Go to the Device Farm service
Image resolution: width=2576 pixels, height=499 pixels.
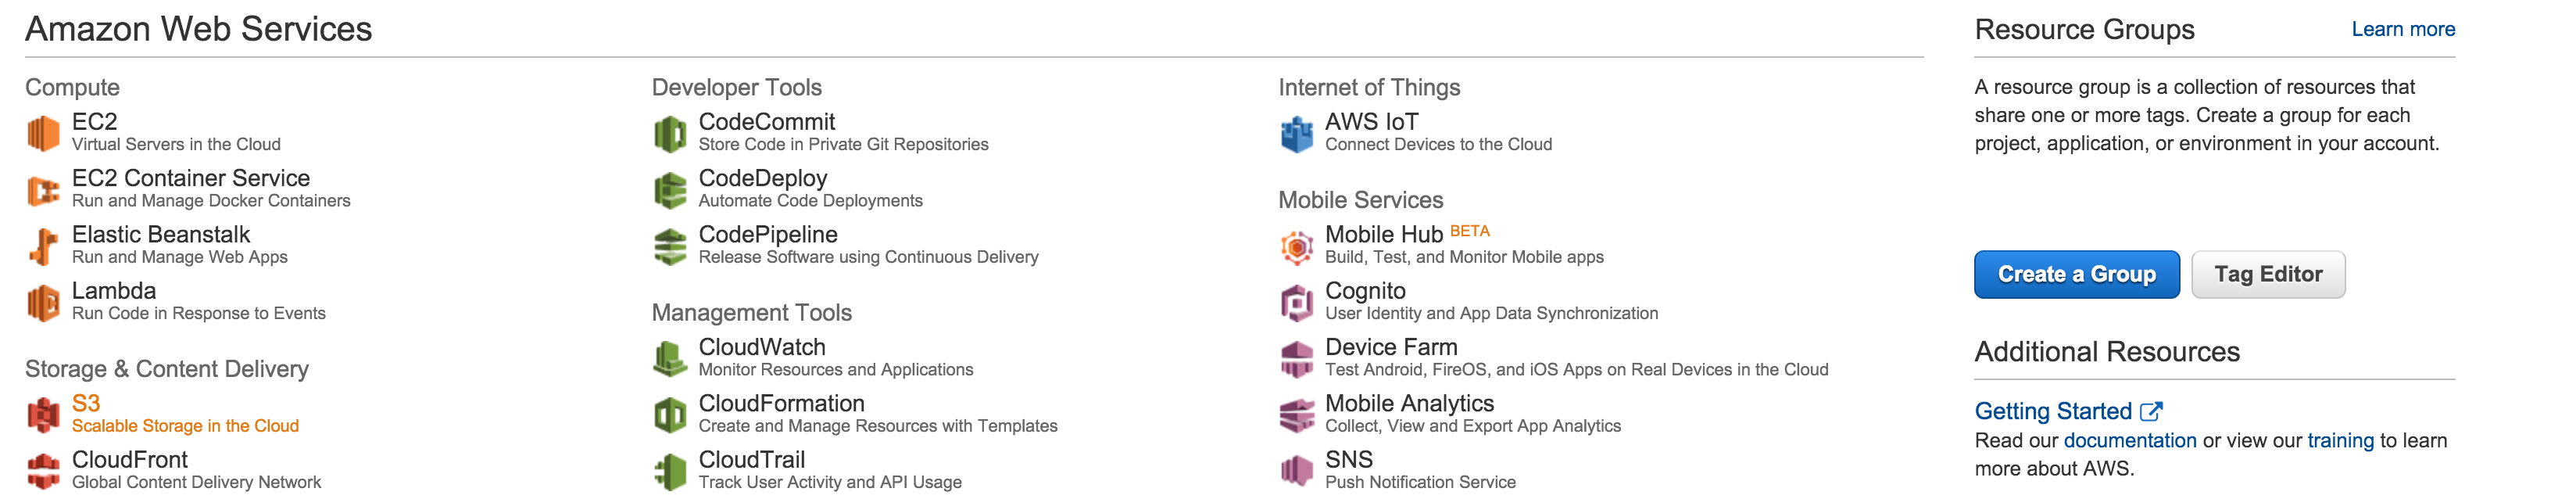(1390, 347)
